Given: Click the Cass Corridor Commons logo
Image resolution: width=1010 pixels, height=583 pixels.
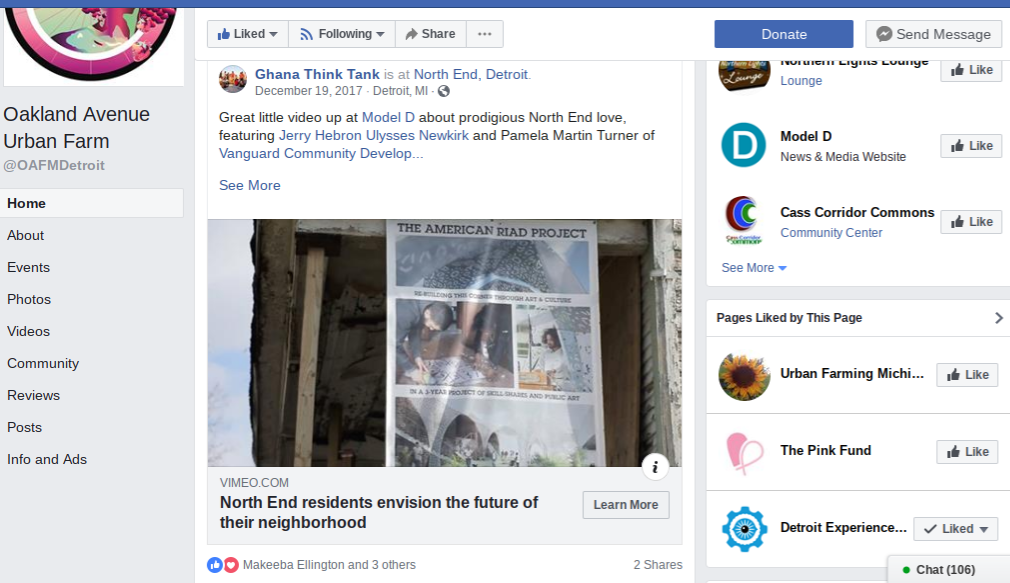Looking at the screenshot, I should [743, 221].
